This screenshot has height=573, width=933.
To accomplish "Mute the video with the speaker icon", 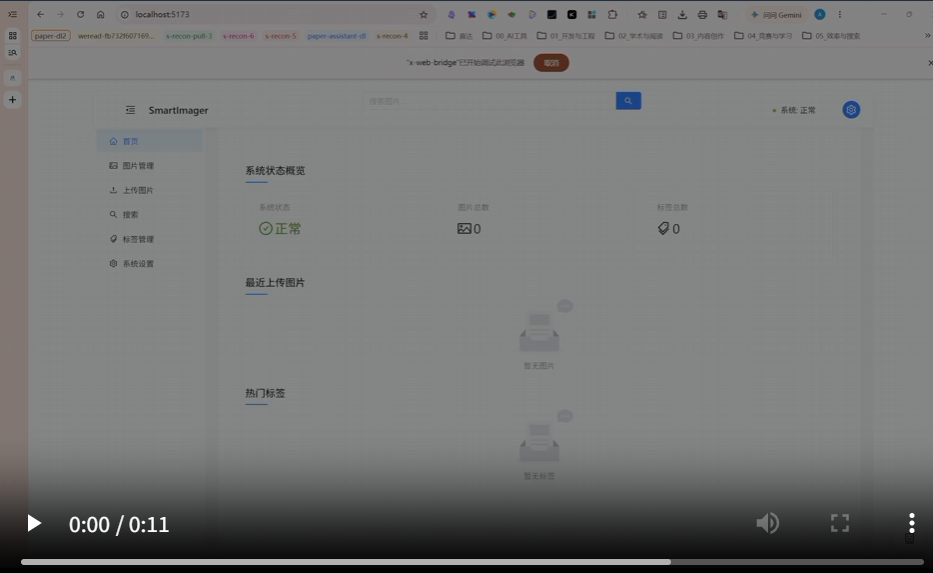I will point(768,523).
